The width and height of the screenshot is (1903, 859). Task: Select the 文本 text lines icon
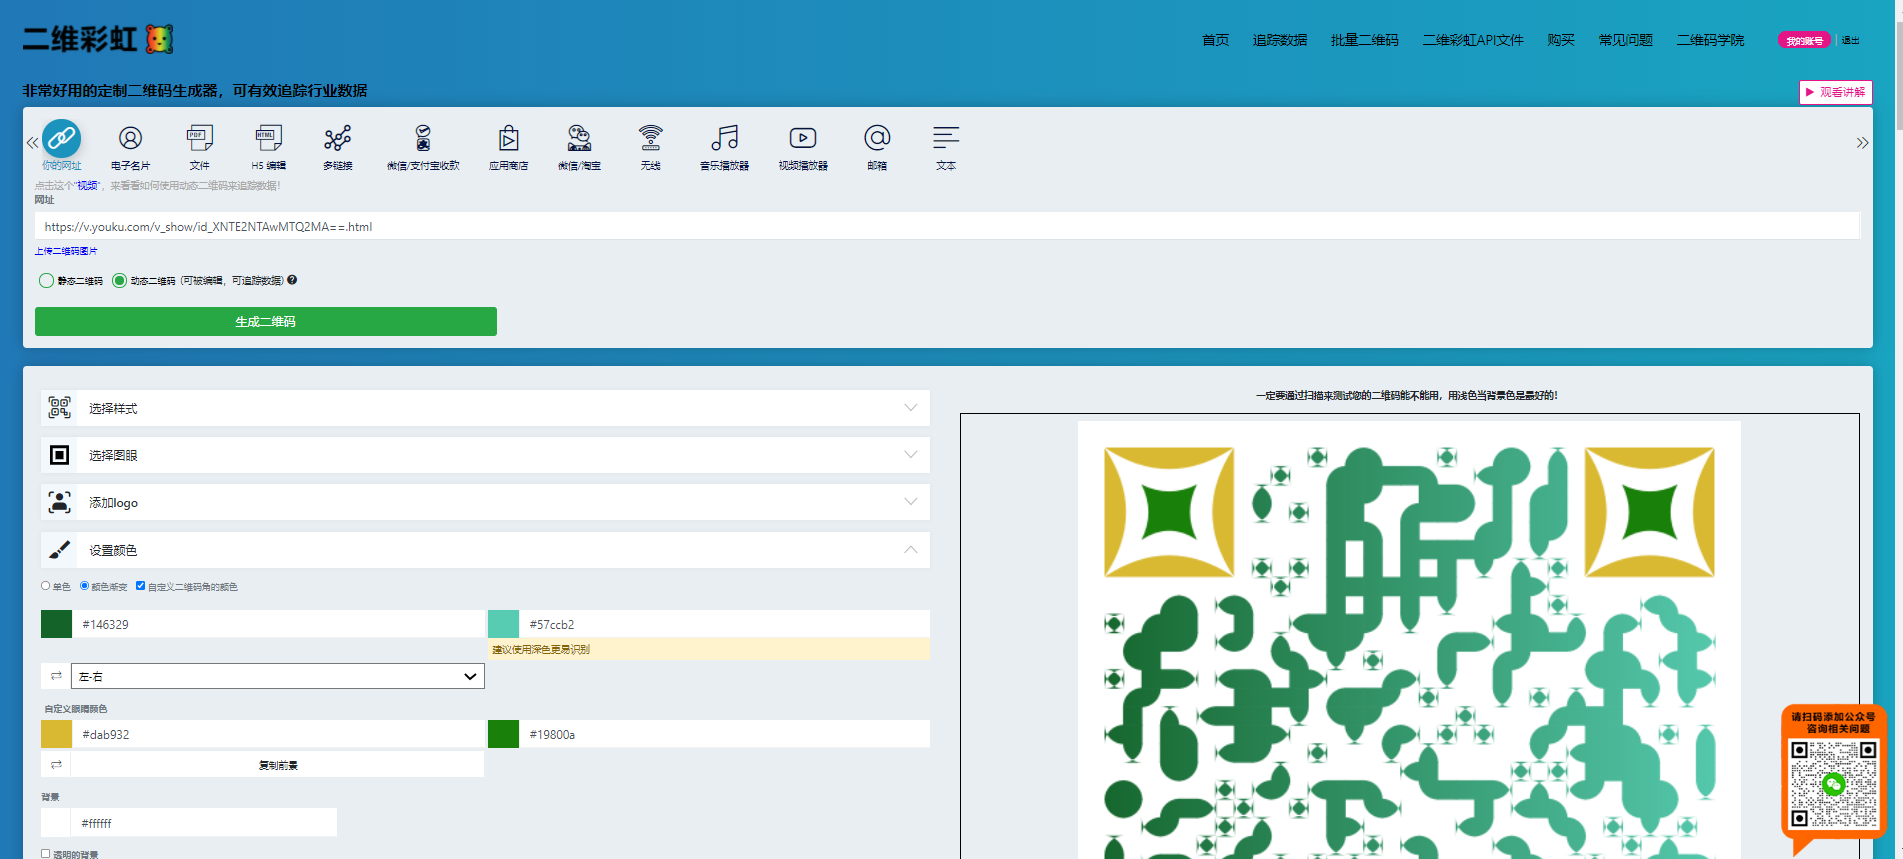click(x=946, y=138)
